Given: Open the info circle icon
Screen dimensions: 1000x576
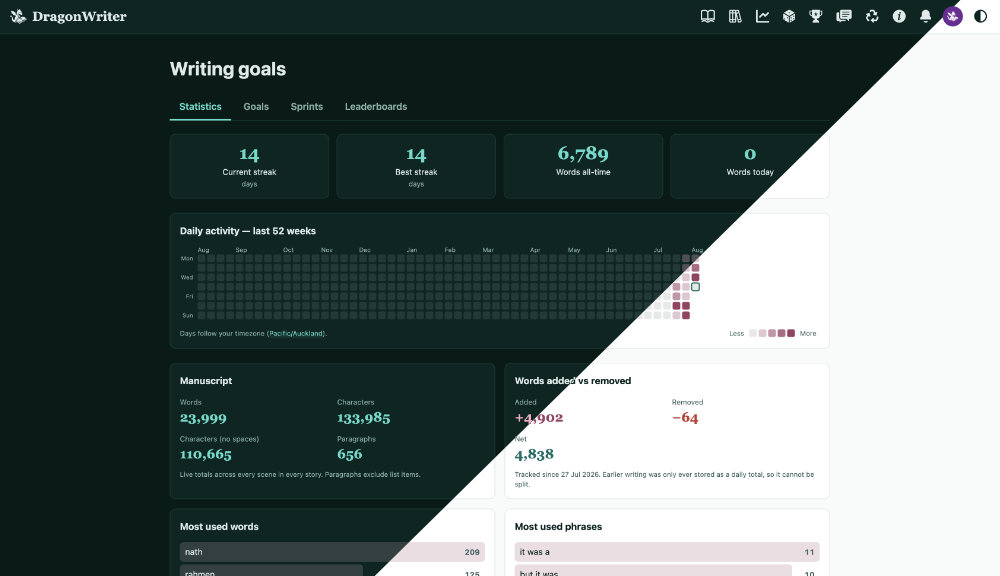Looking at the screenshot, I should coord(899,16).
